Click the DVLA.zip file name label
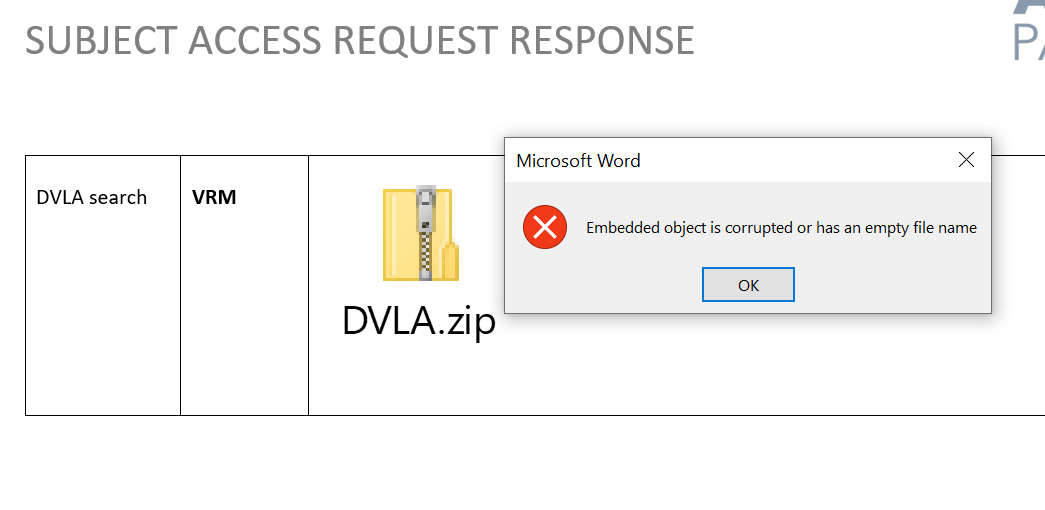Viewport: 1045px width, 510px height. point(419,321)
